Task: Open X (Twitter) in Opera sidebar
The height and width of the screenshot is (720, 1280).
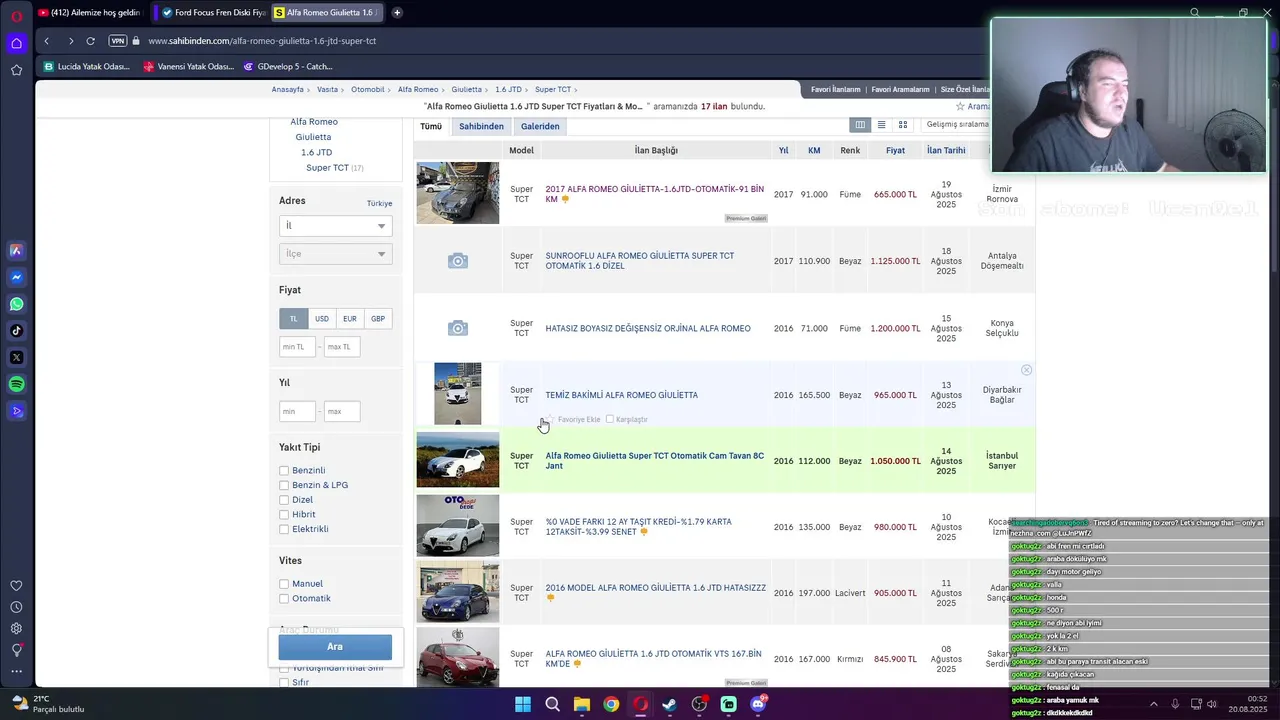Action: pos(16,357)
